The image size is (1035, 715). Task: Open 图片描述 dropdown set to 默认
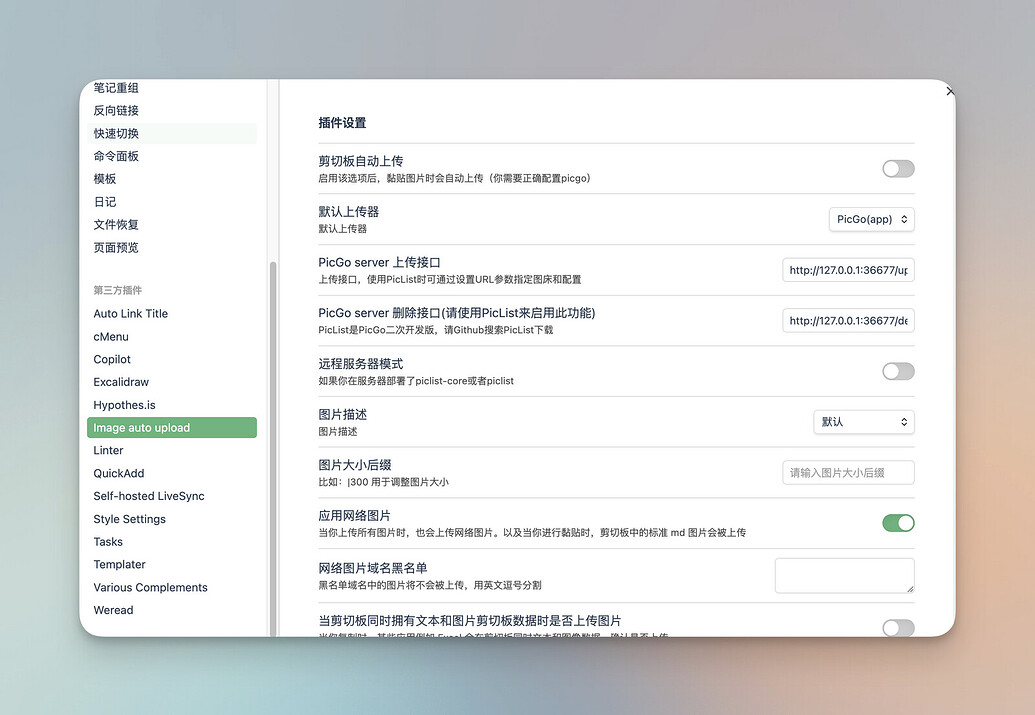coord(863,422)
